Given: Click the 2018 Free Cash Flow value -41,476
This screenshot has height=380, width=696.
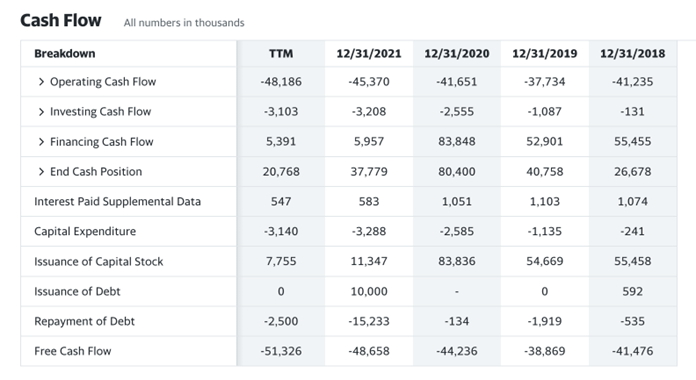Looking at the screenshot, I should [633, 351].
